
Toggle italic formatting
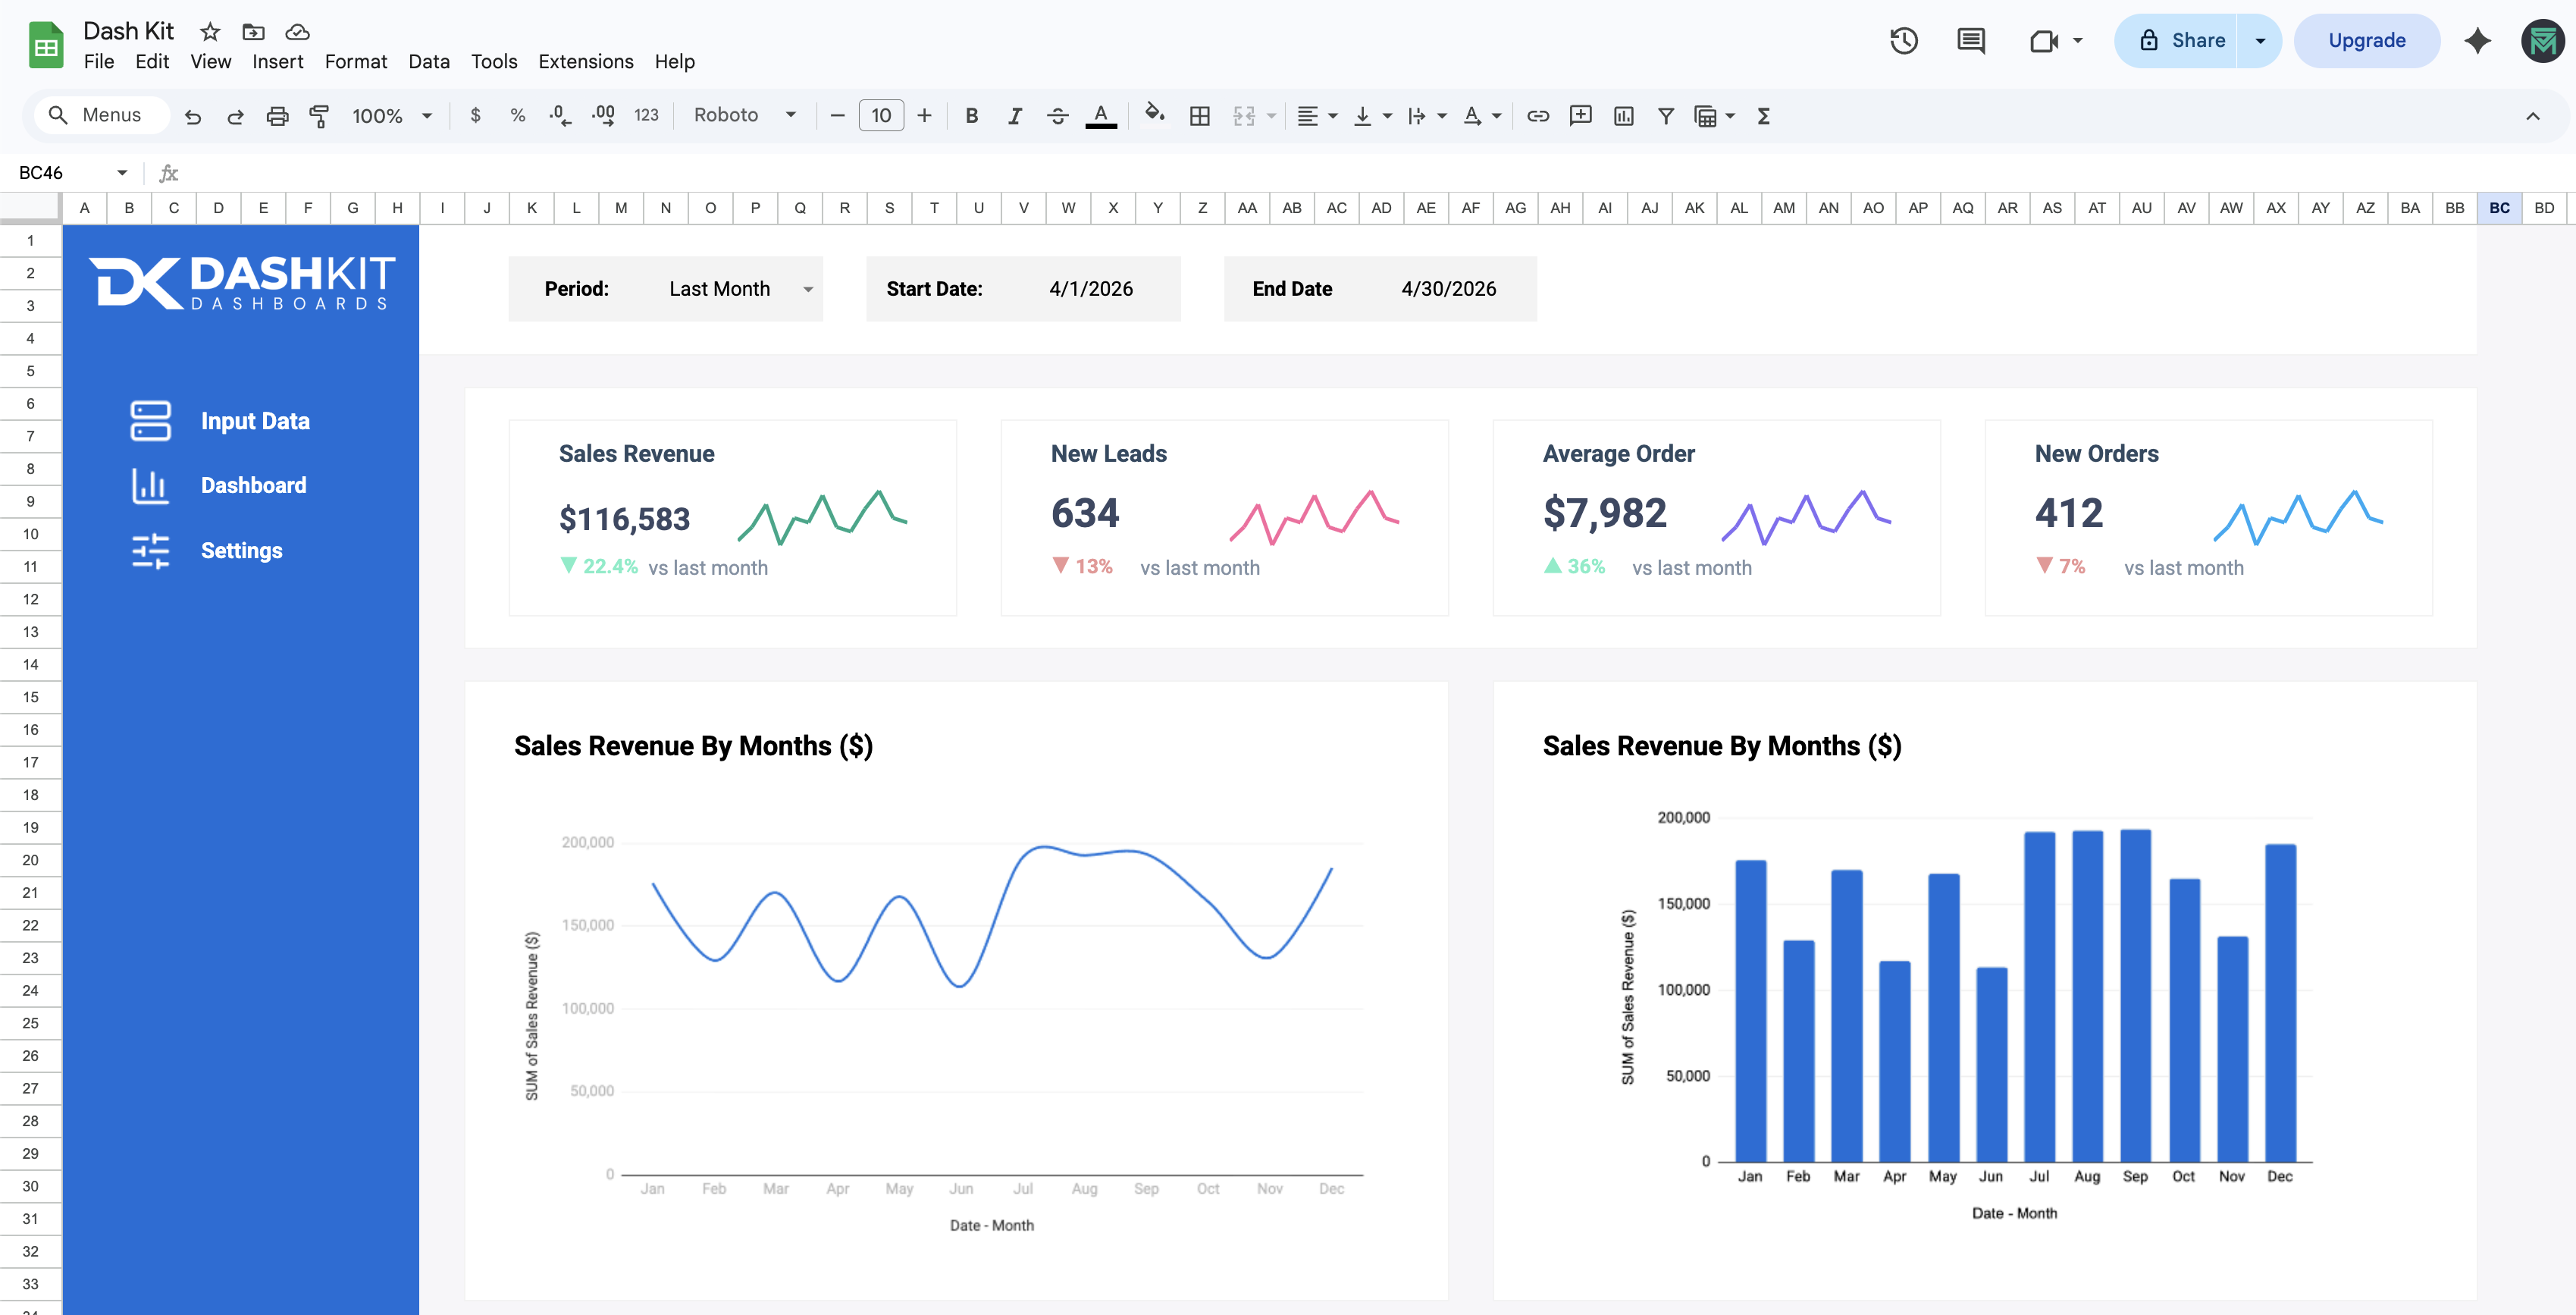click(1014, 116)
